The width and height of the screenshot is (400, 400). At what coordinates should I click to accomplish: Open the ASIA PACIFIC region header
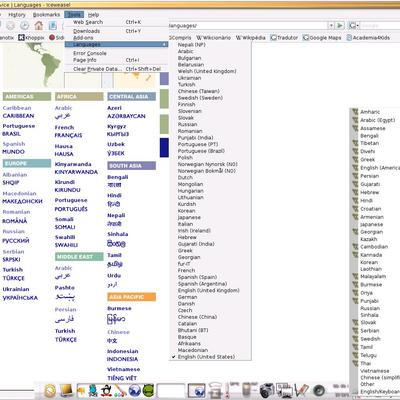coord(131,297)
